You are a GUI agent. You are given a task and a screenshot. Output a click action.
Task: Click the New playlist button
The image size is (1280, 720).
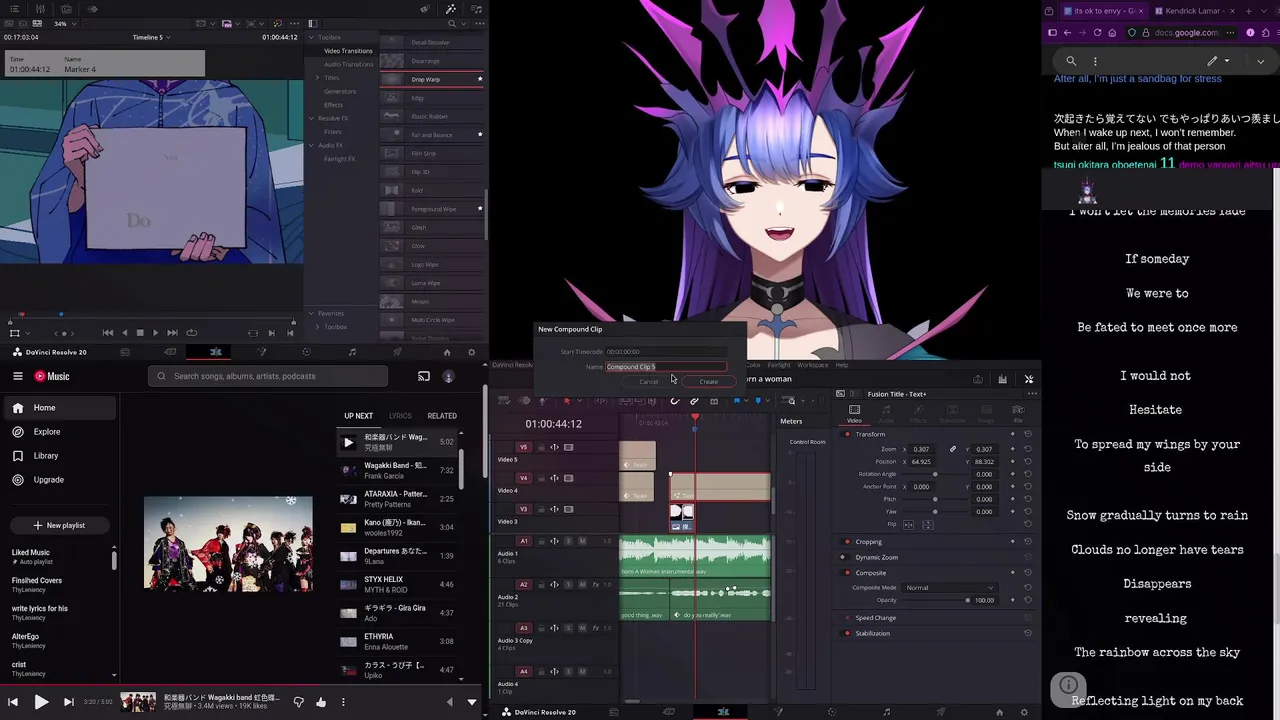pyautogui.click(x=58, y=525)
